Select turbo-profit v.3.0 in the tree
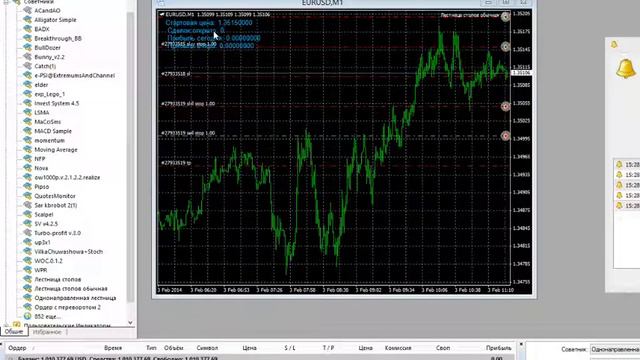 click(58, 233)
